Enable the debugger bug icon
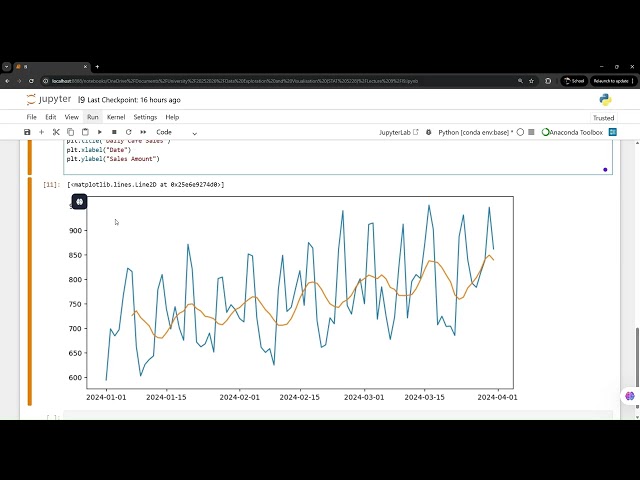 click(429, 132)
